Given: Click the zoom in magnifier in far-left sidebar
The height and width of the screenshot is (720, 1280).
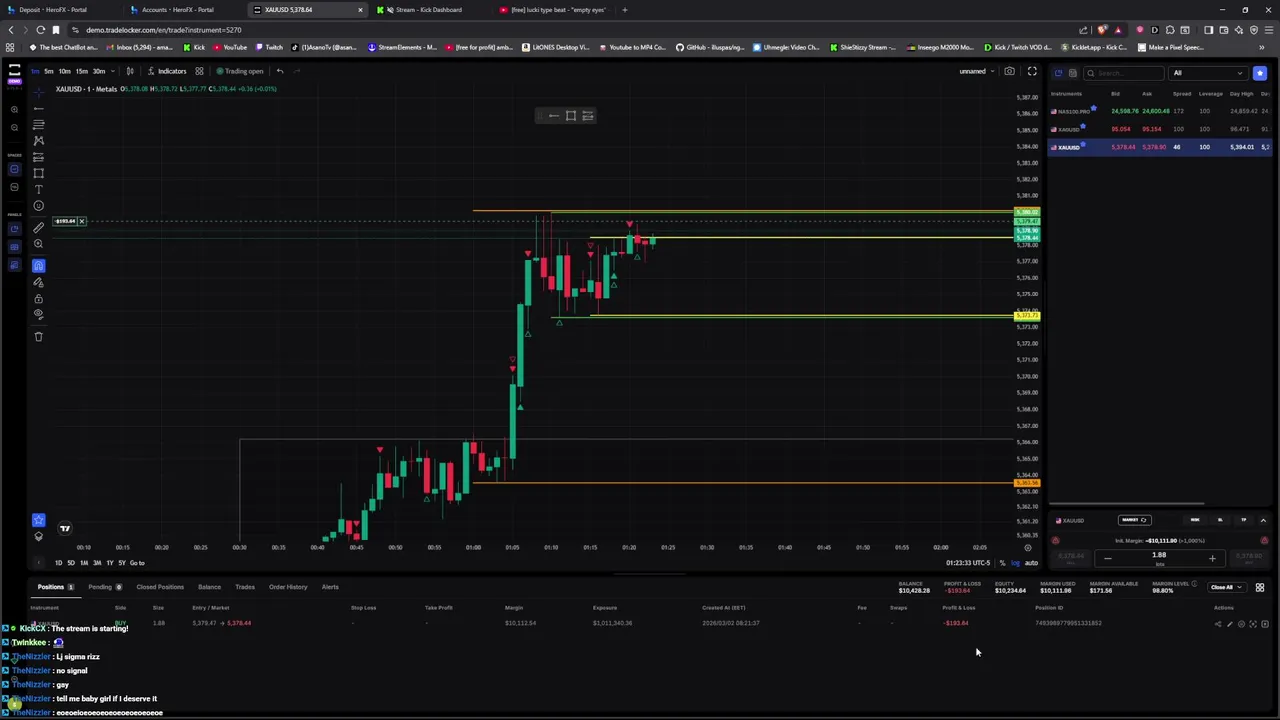Looking at the screenshot, I should pyautogui.click(x=14, y=110).
